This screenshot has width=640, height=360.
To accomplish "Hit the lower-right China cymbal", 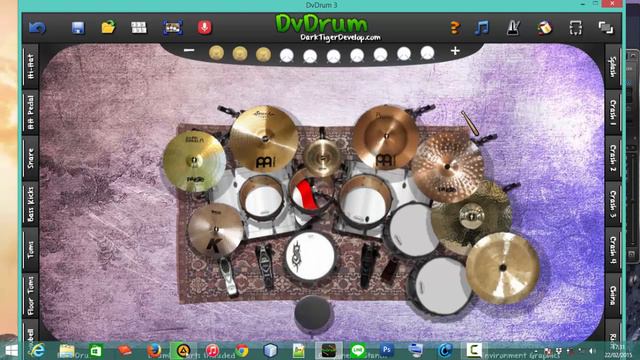I will tap(502, 268).
